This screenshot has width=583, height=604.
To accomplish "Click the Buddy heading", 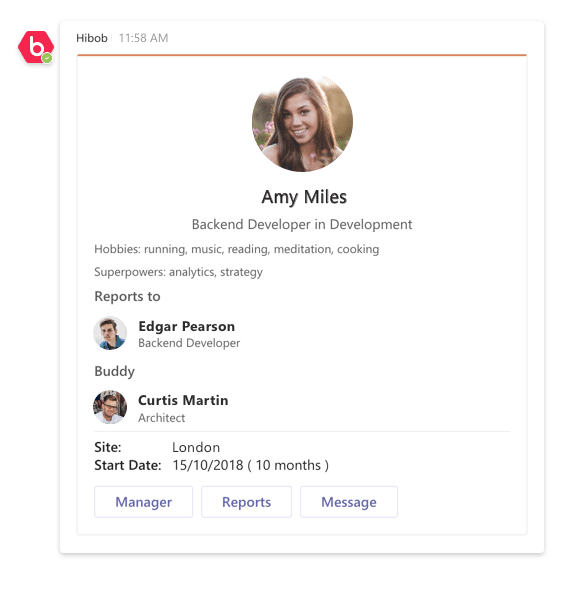I will (114, 371).
